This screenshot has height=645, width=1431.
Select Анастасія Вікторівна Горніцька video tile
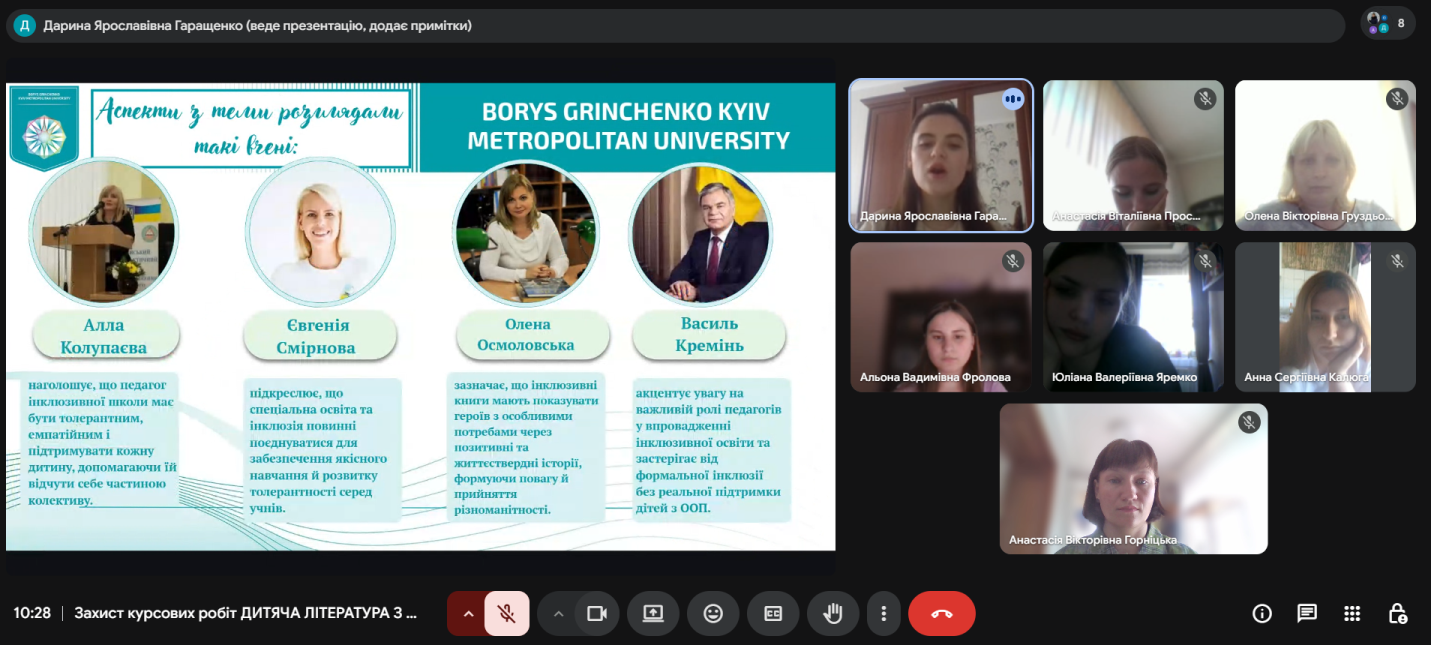click(1133, 479)
